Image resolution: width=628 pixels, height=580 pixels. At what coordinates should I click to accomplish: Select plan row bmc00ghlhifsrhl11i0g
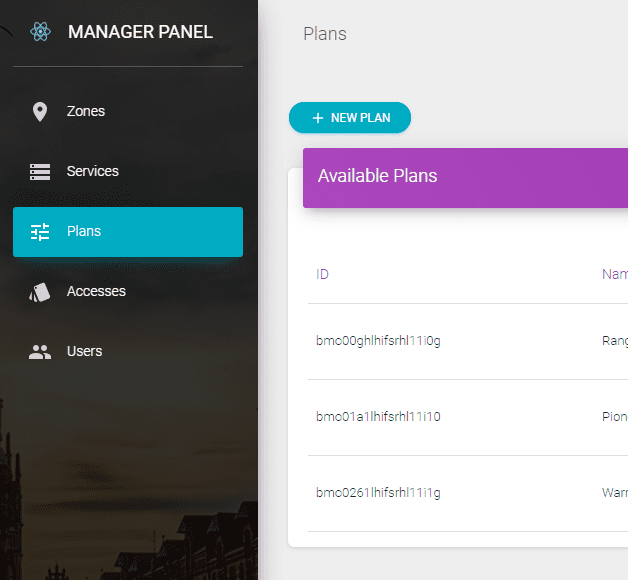pos(378,341)
